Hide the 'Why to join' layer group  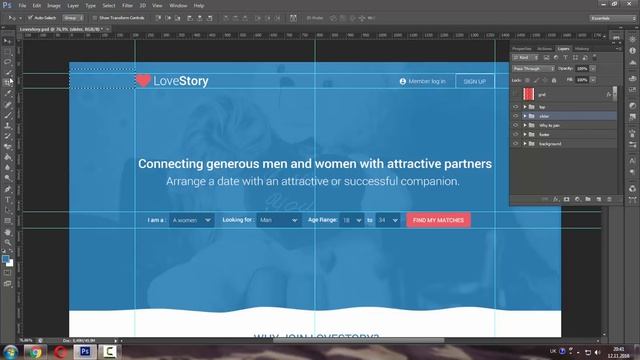515,125
